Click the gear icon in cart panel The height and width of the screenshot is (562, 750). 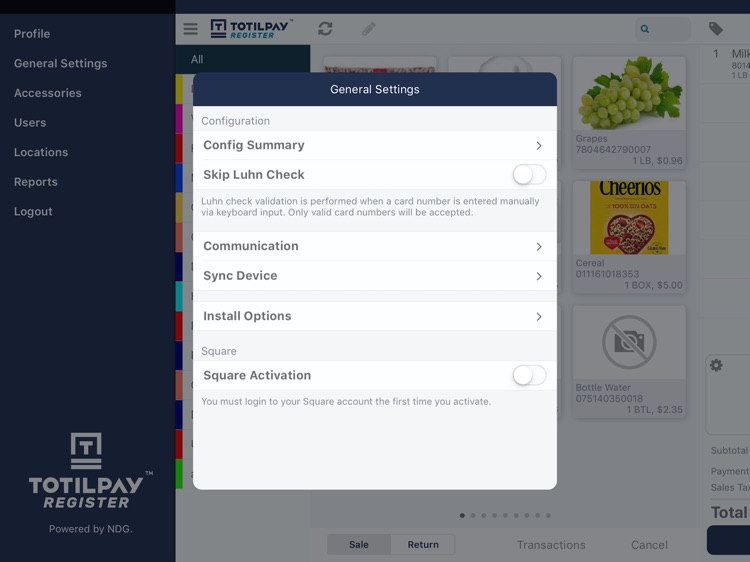click(x=716, y=365)
